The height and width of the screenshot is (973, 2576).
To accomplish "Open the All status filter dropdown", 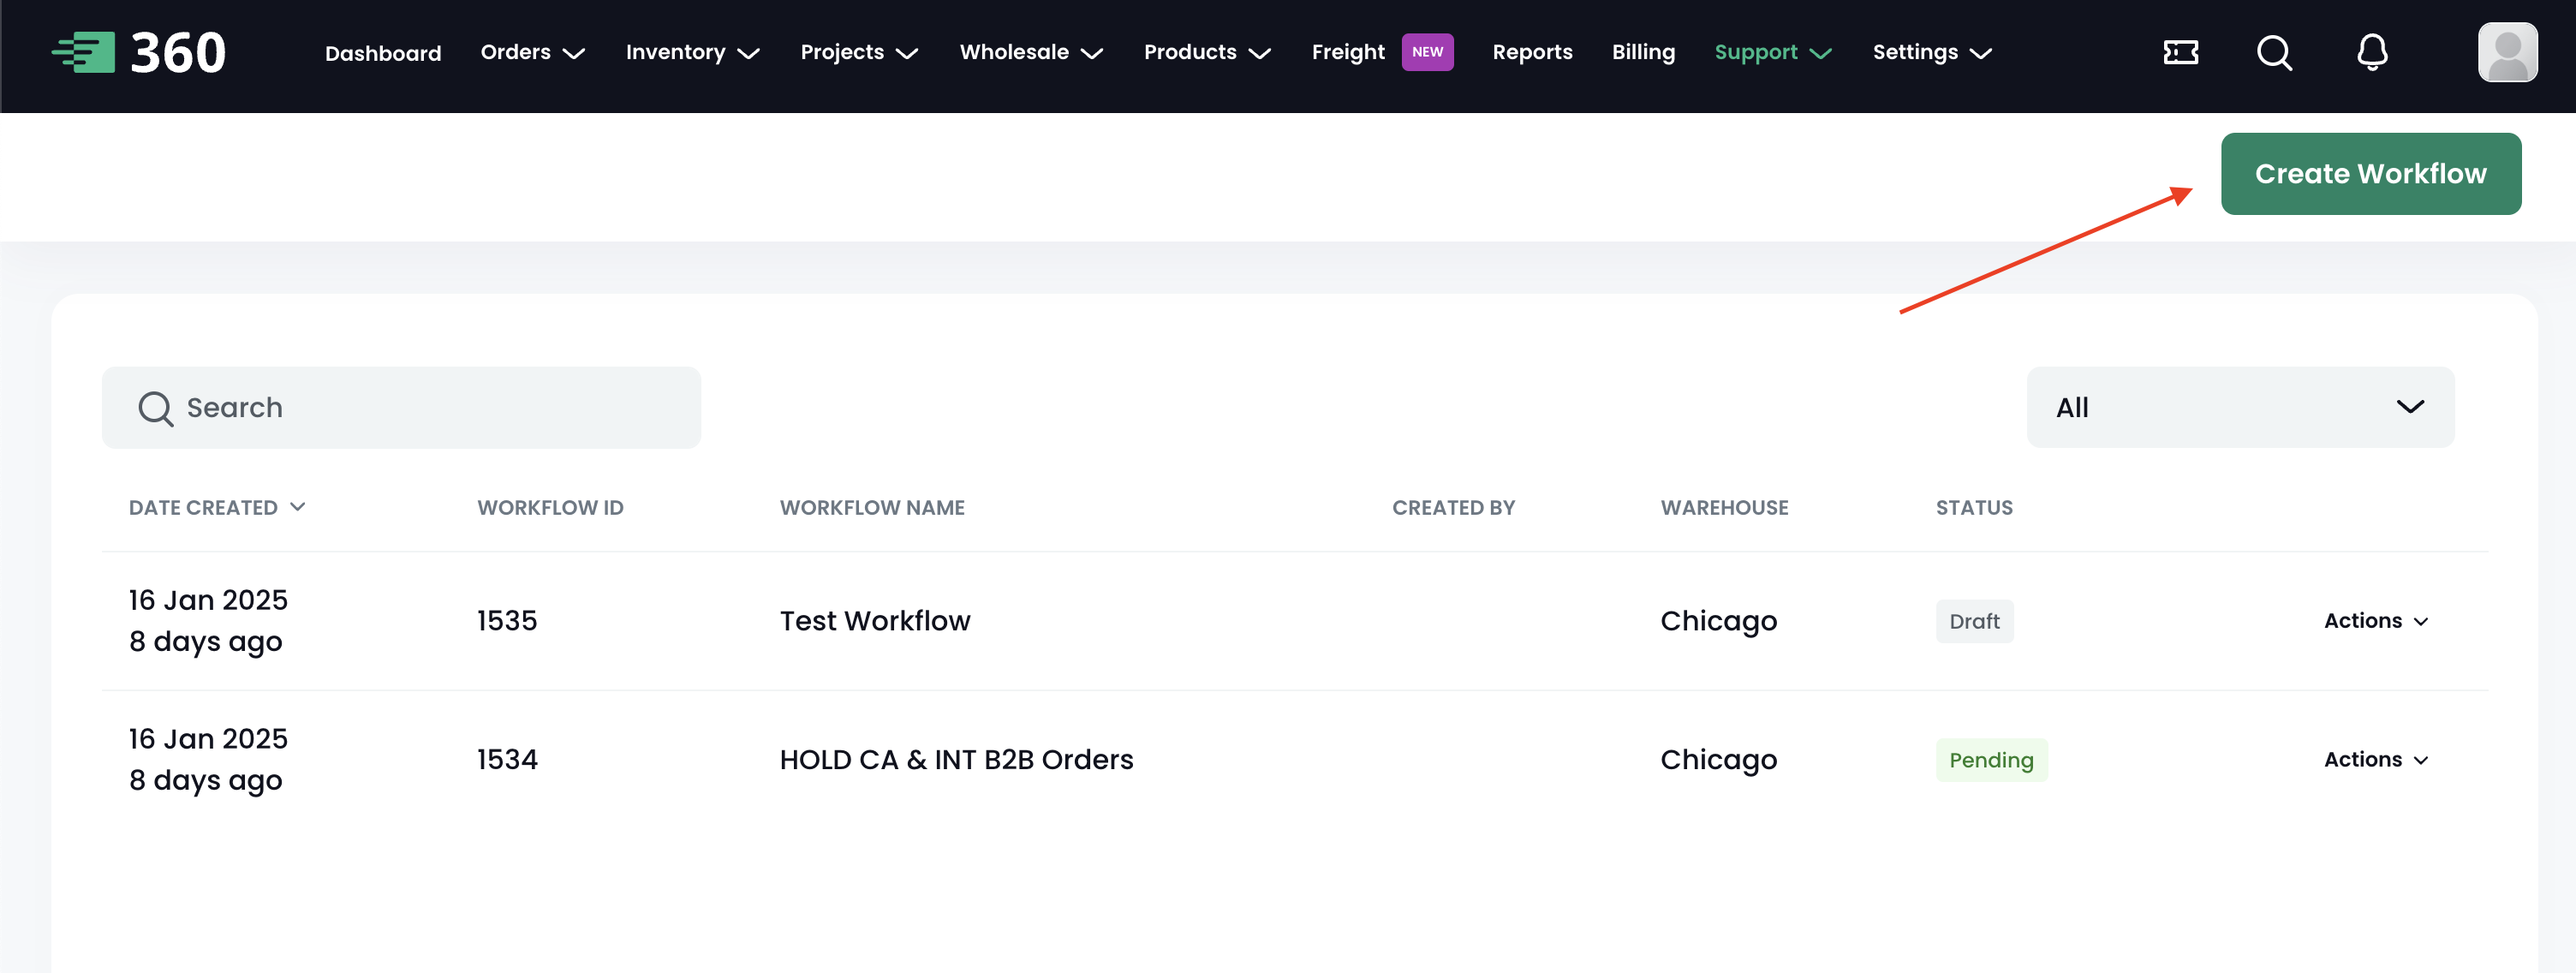I will coord(2240,408).
